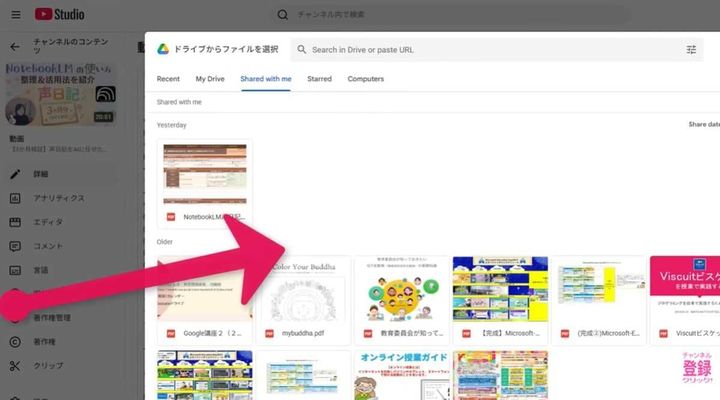Open the Editor clapperboard icon
This screenshot has width=720, height=400.
point(15,222)
